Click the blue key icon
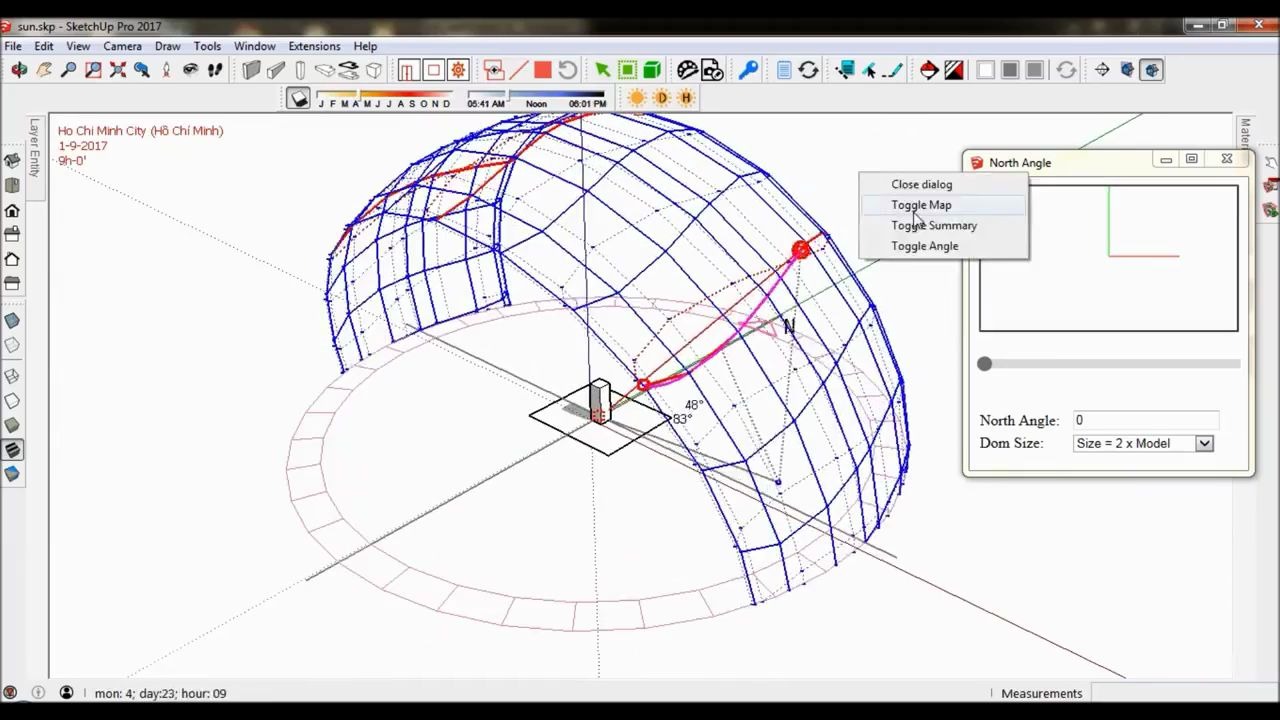The height and width of the screenshot is (720, 1280). [748, 70]
